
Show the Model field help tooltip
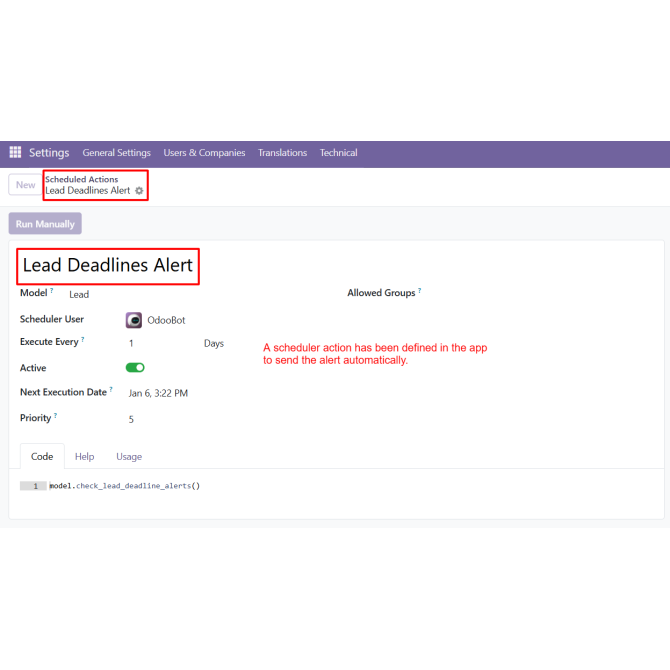[x=52, y=291]
